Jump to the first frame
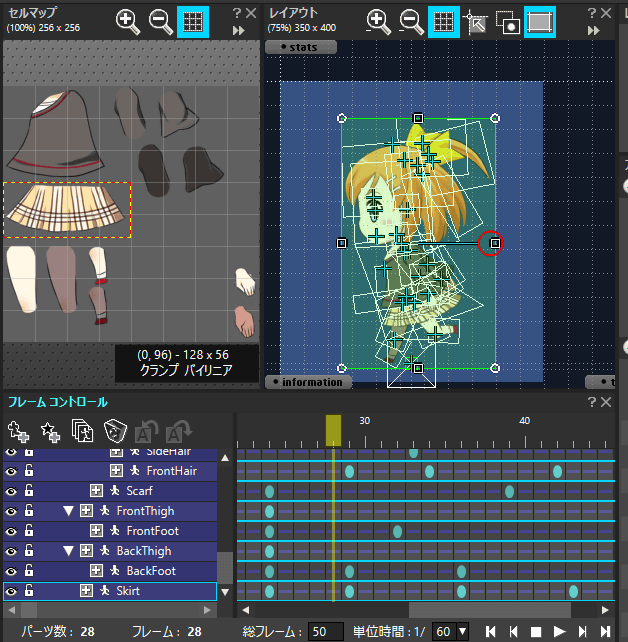This screenshot has height=642, width=628. coord(490,631)
